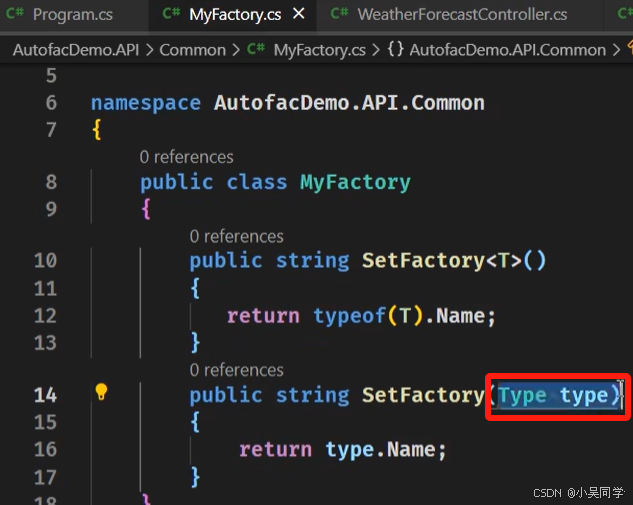
Task: Click the MyFactory.cs breadcrumb item
Action: pyautogui.click(x=319, y=50)
